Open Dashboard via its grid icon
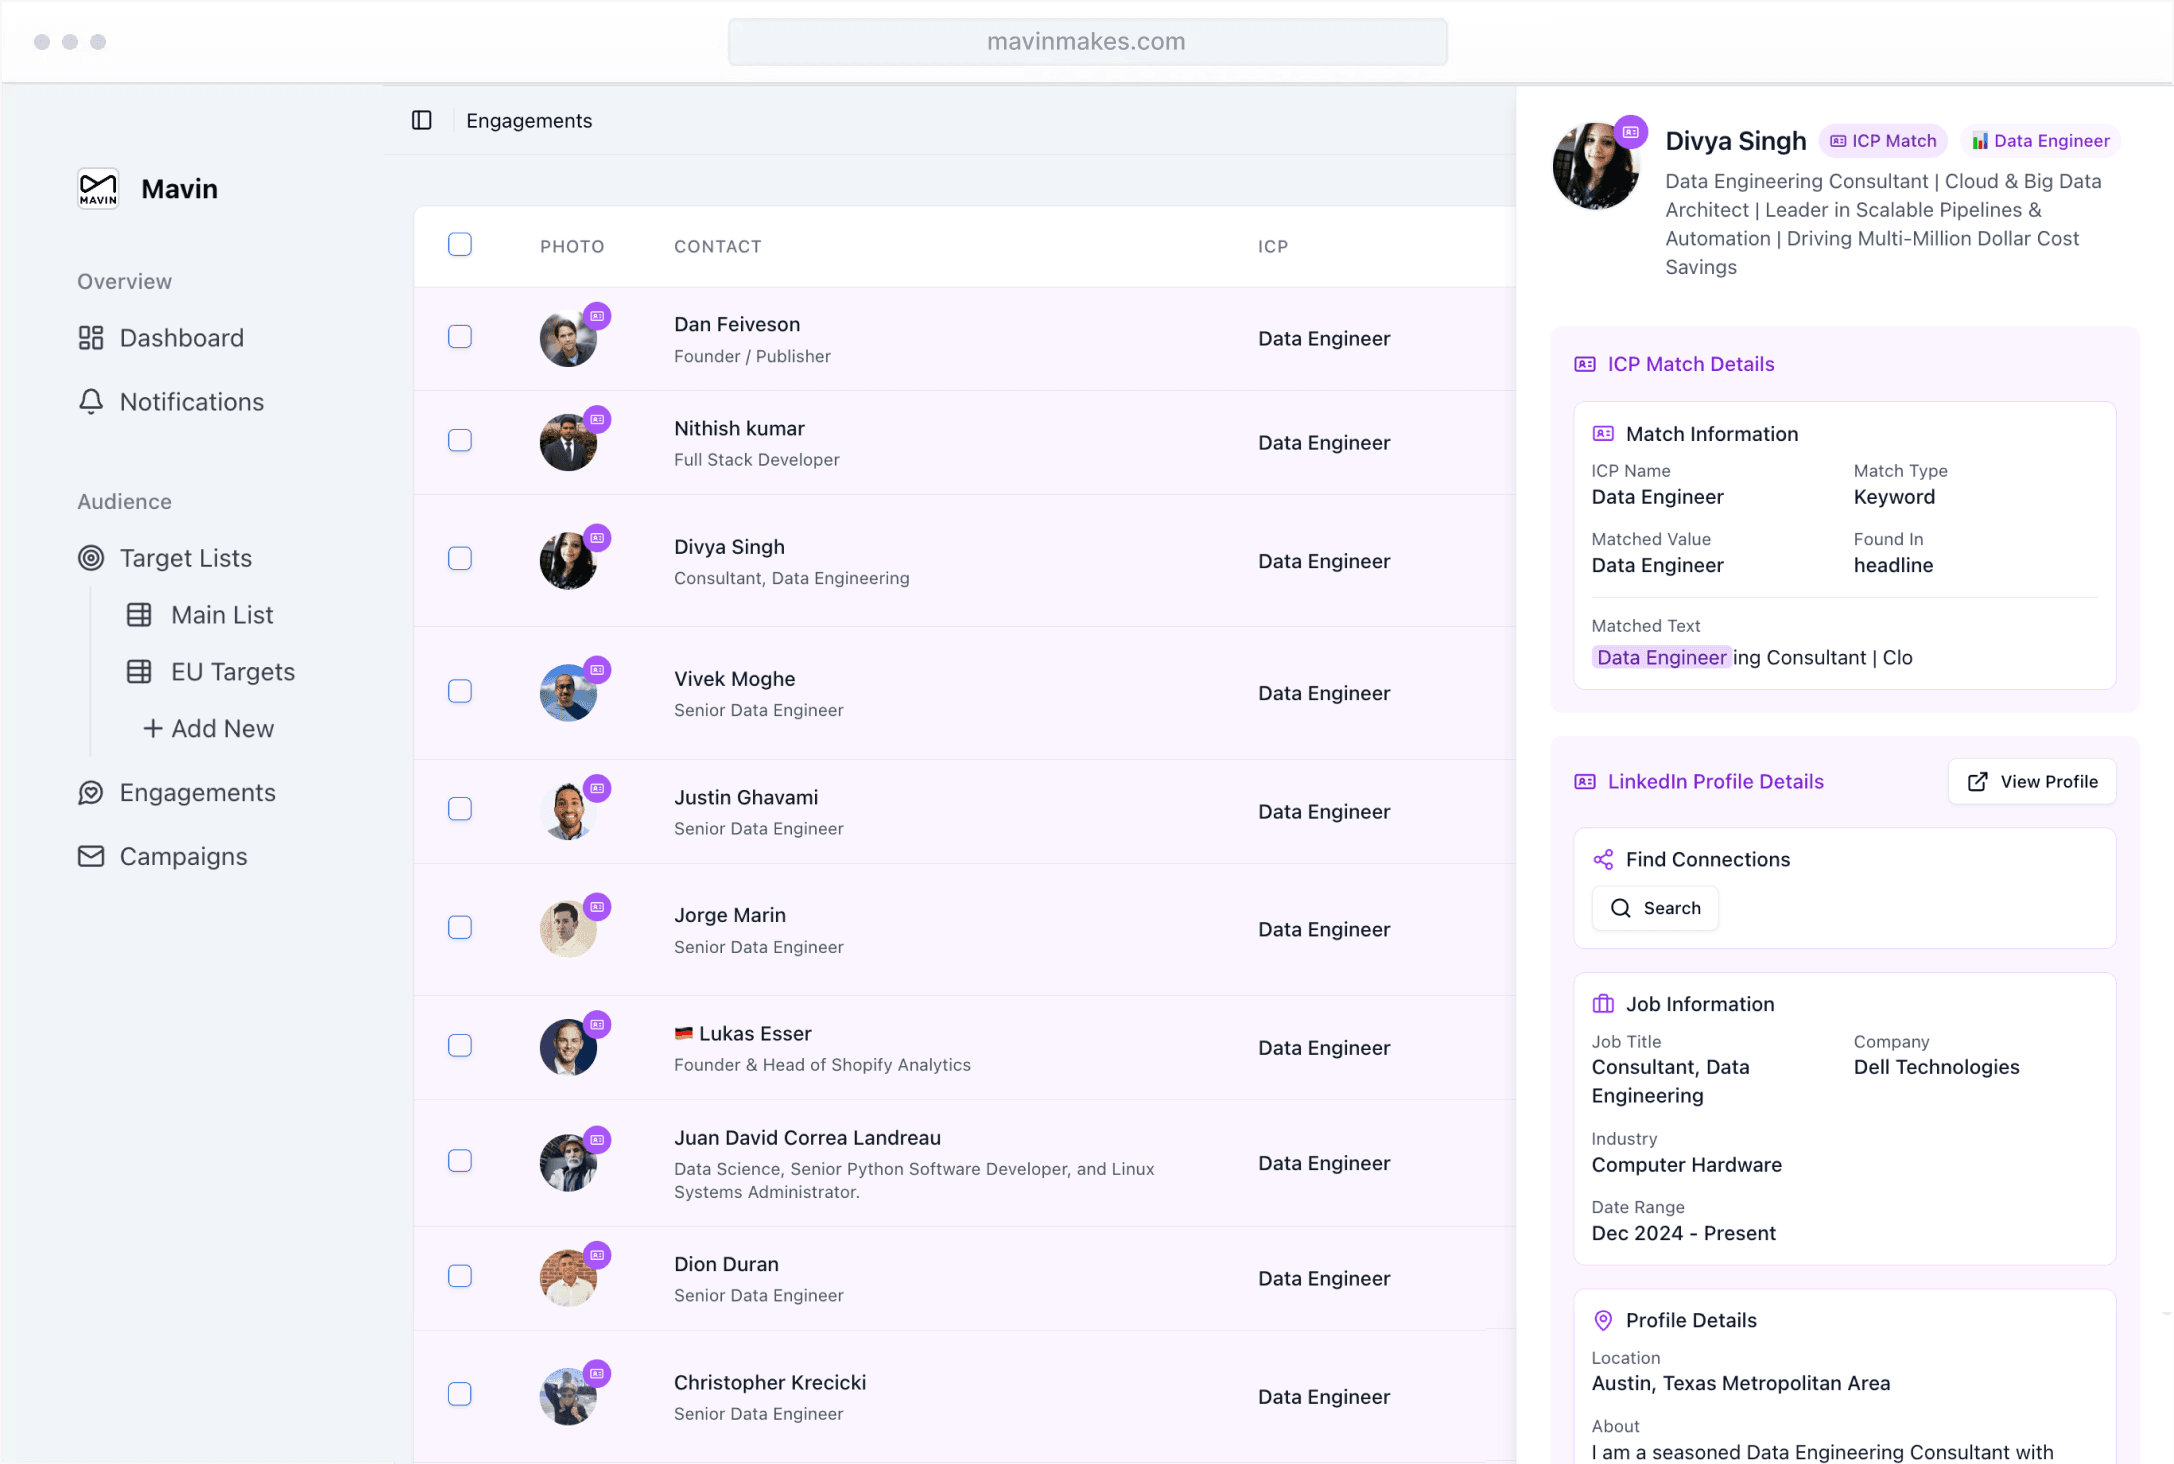2174x1464 pixels. pyautogui.click(x=91, y=338)
